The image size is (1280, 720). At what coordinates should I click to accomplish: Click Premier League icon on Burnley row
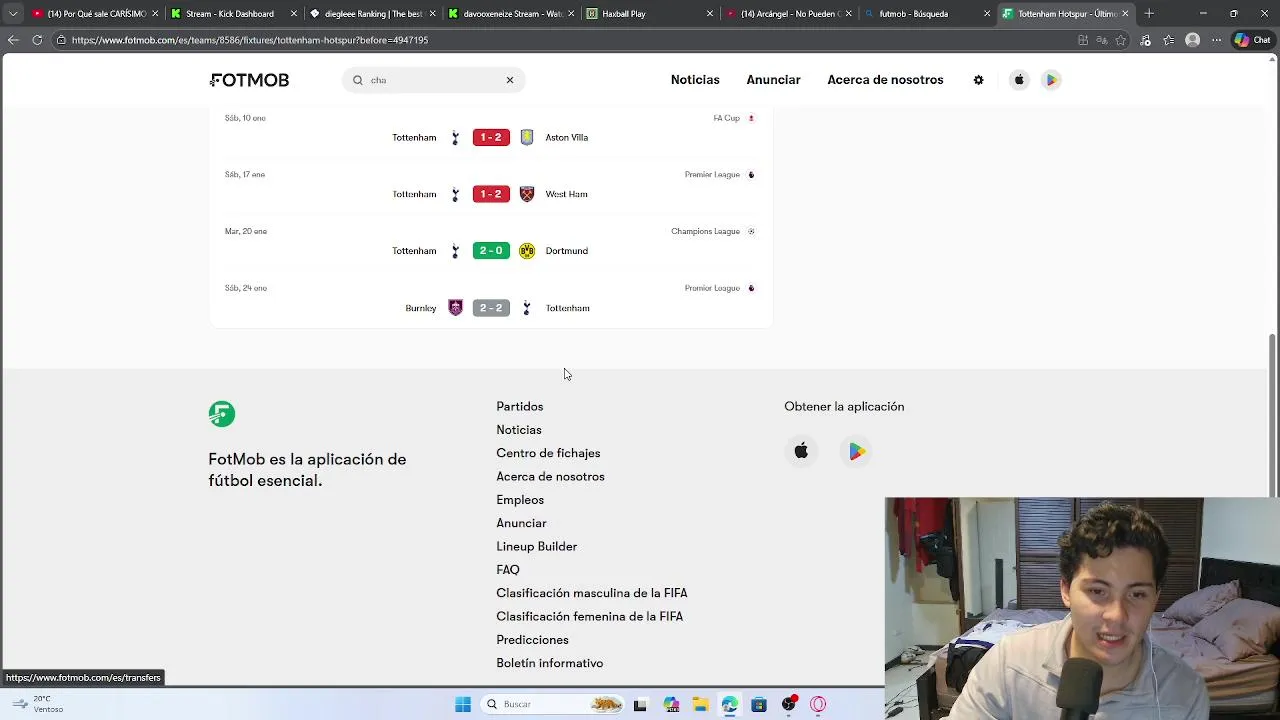[x=751, y=288]
